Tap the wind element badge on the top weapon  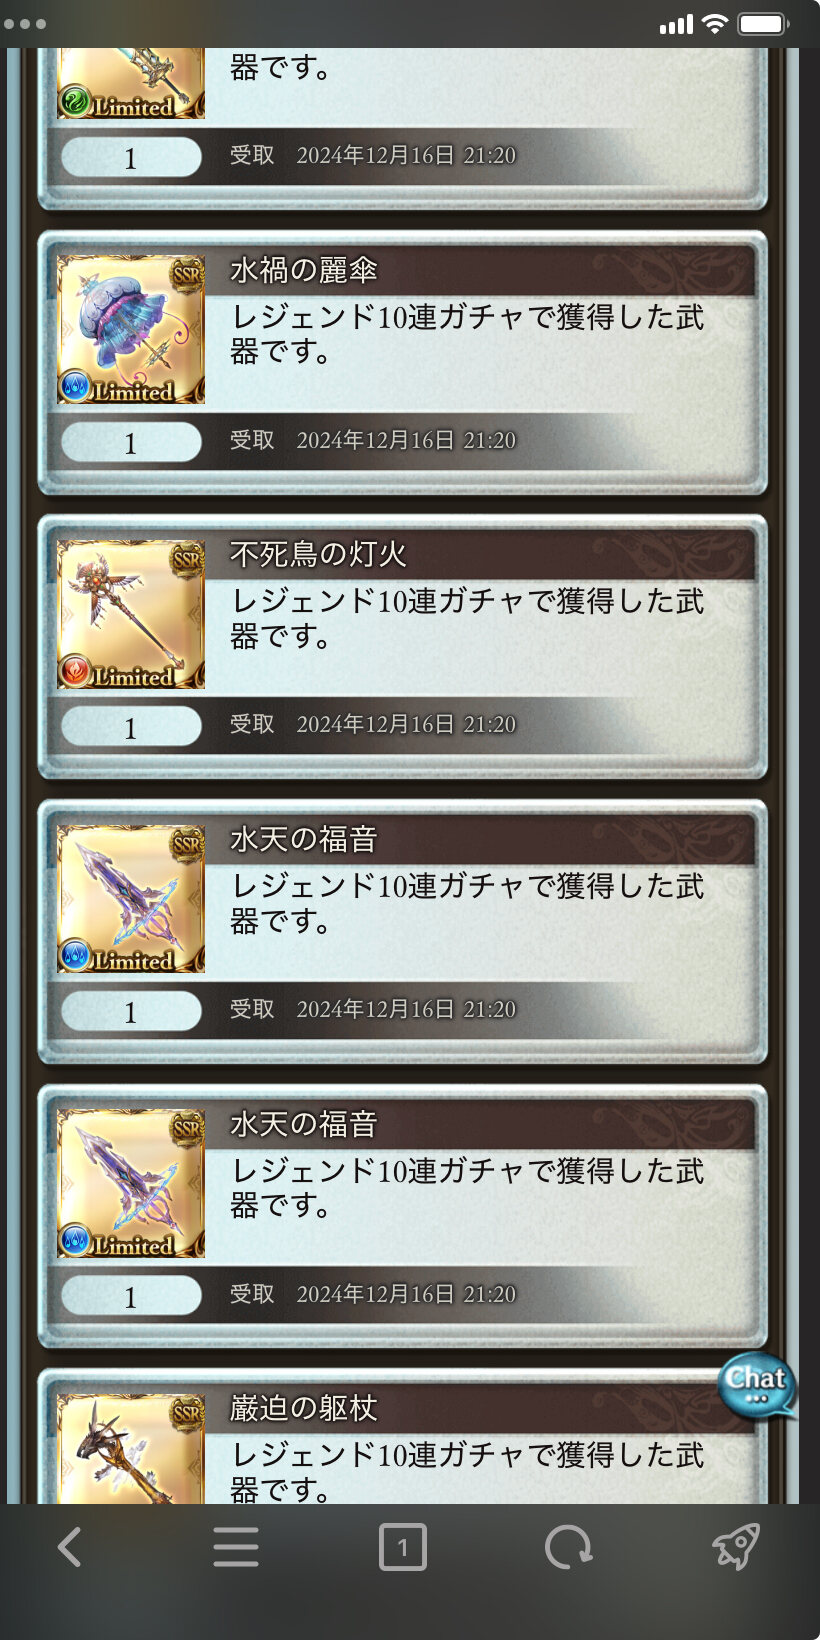[x=75, y=102]
